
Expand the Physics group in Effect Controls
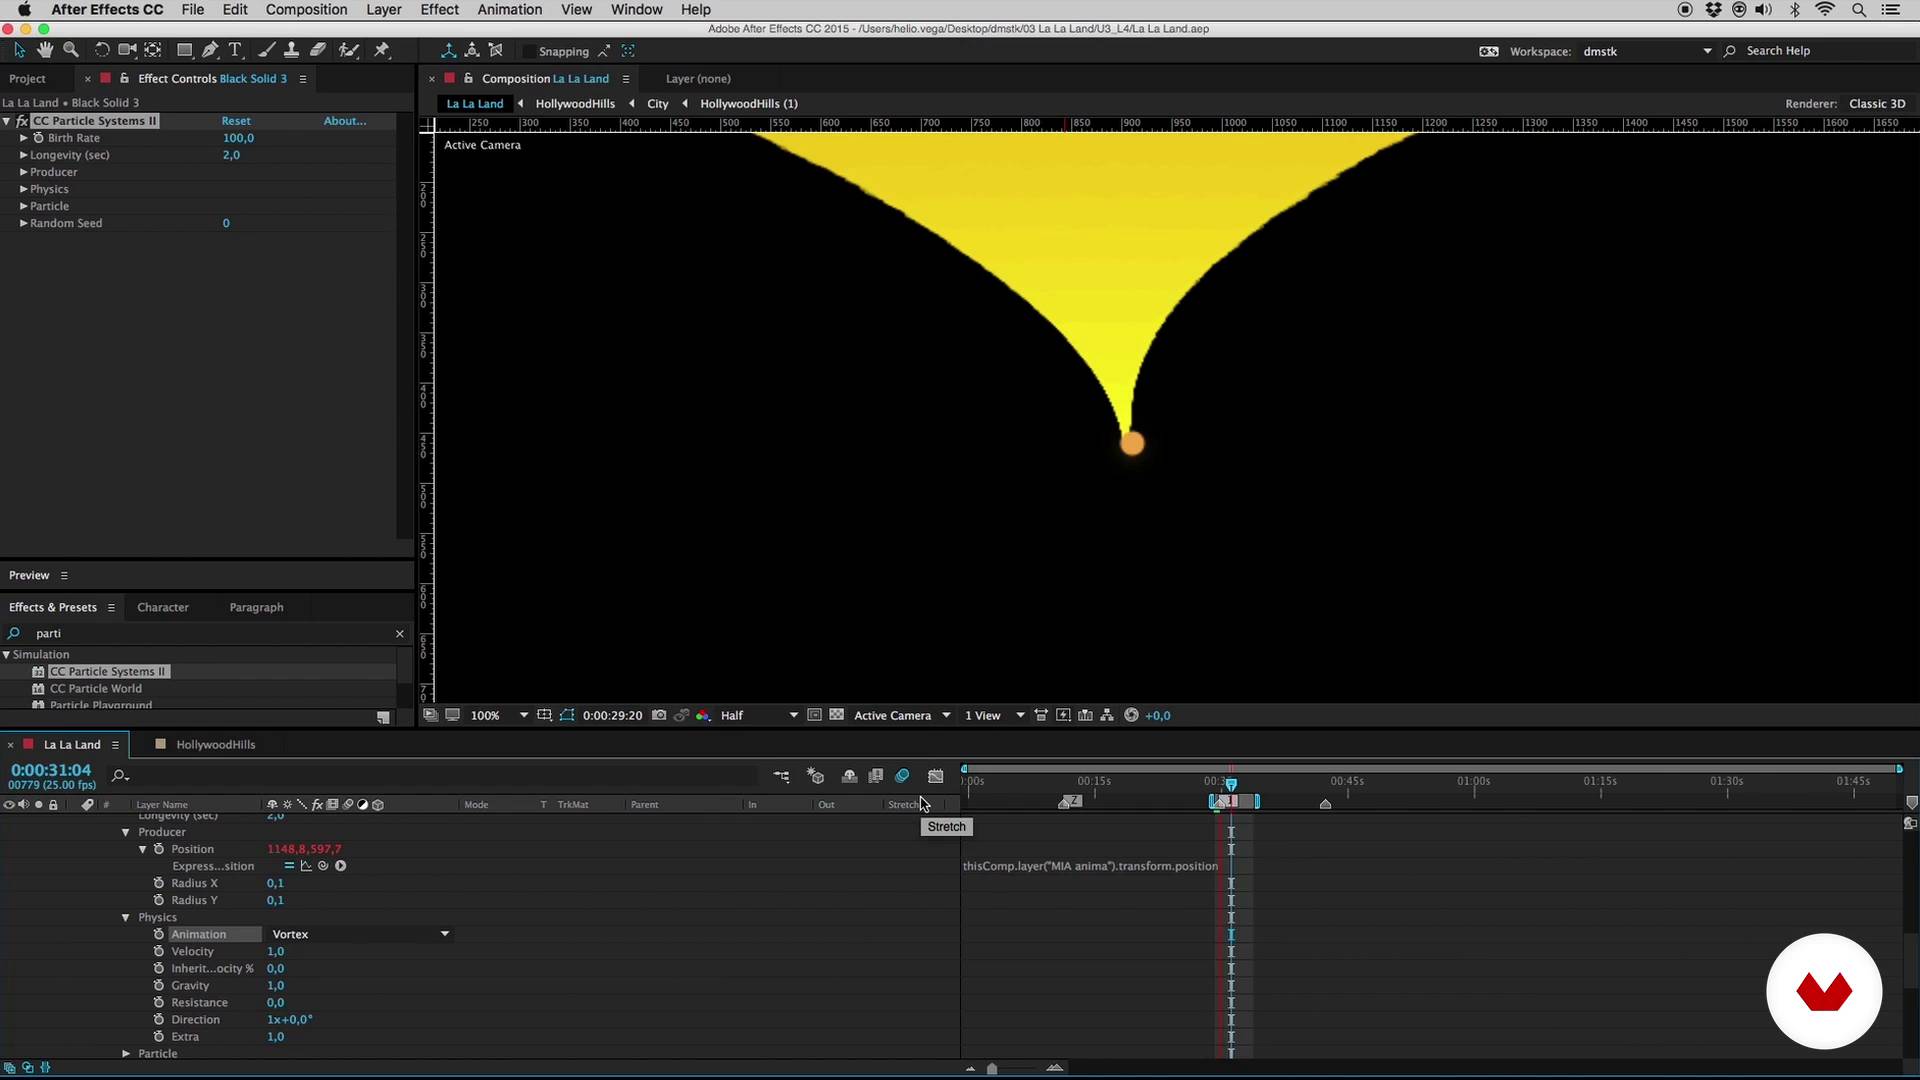coord(24,189)
